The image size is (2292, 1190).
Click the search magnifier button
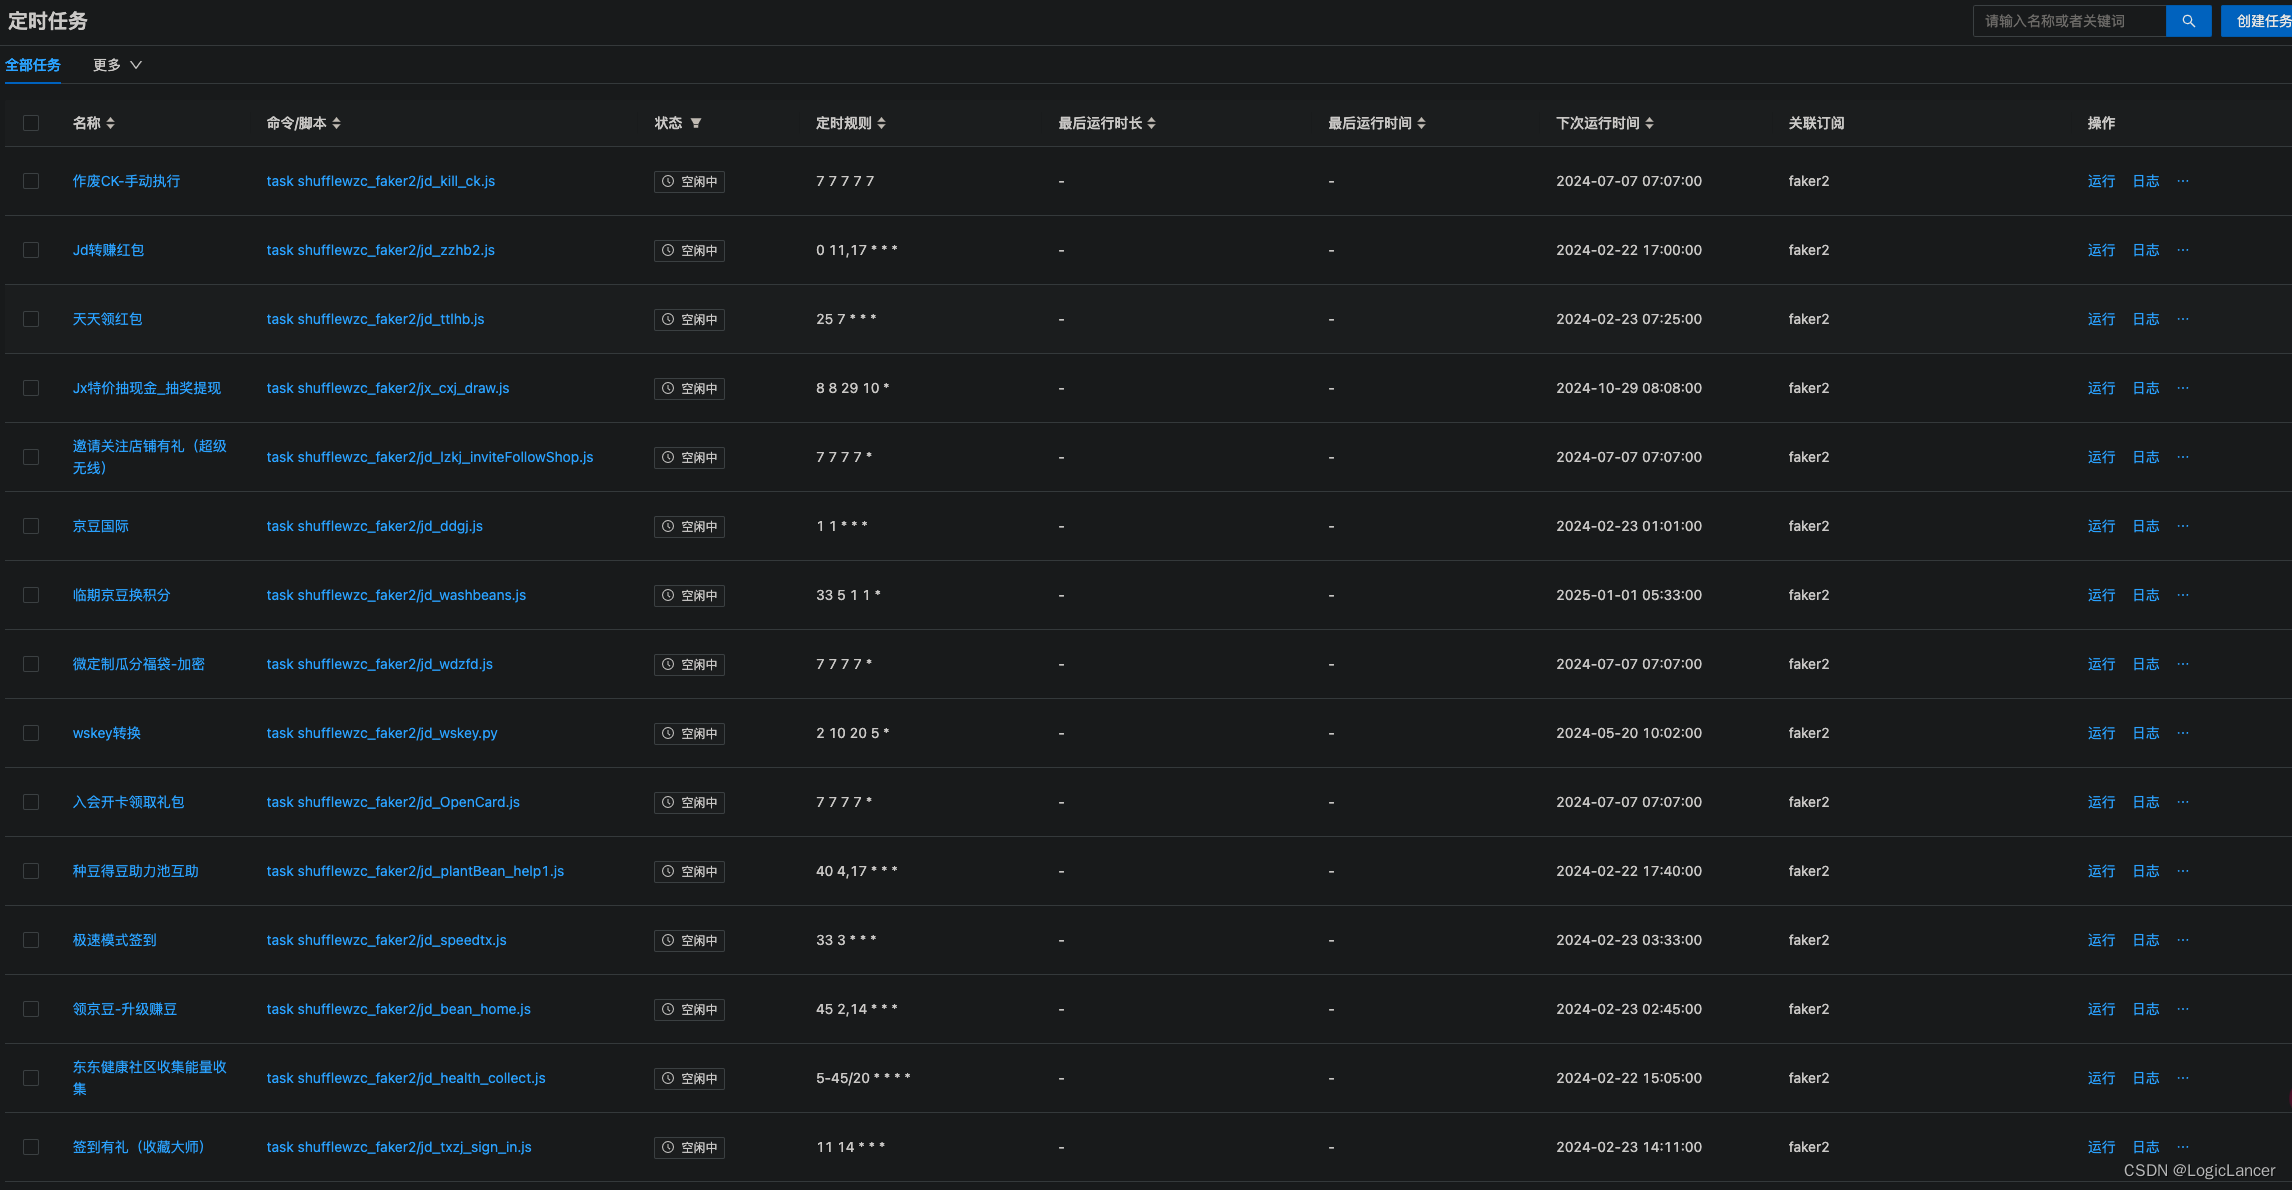[2188, 21]
